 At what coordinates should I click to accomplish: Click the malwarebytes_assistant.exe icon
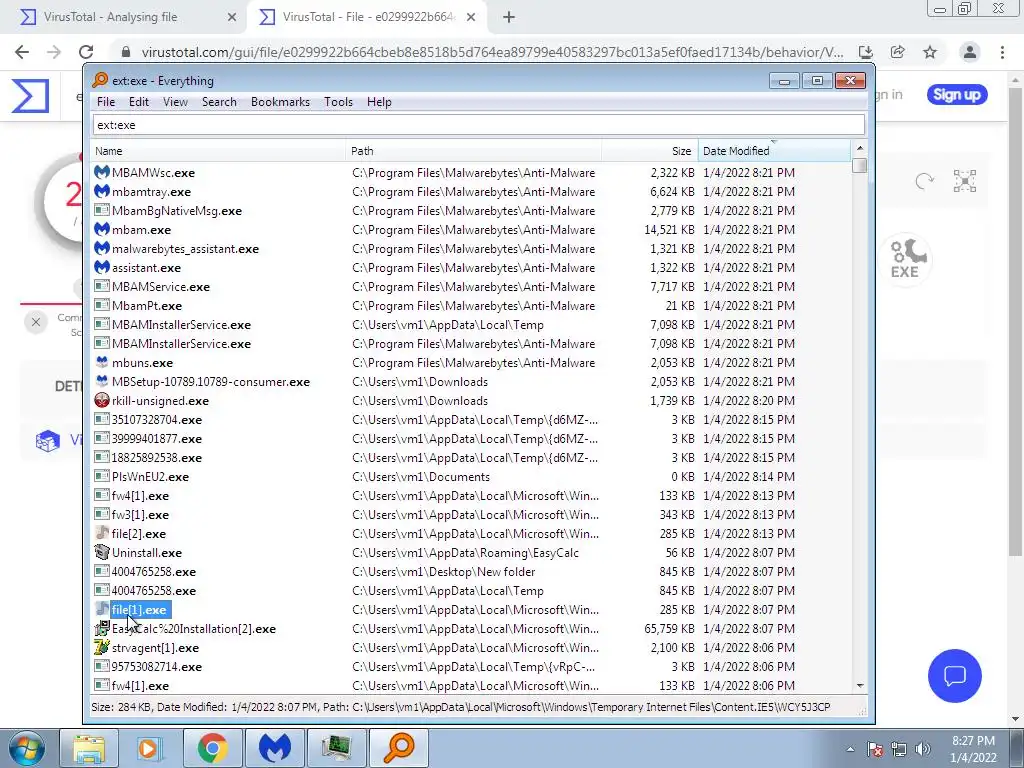click(102, 248)
